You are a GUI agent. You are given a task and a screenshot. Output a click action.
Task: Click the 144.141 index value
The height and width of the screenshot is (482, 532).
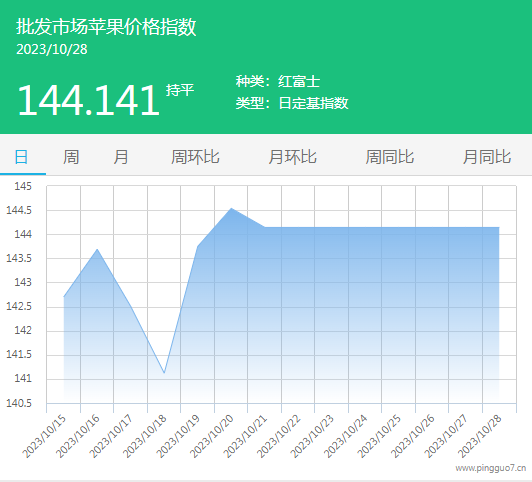88,100
